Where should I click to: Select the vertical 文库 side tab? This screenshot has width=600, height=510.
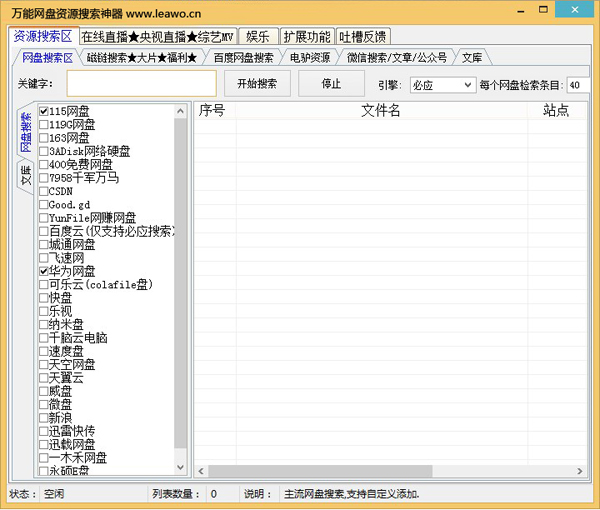tap(26, 176)
